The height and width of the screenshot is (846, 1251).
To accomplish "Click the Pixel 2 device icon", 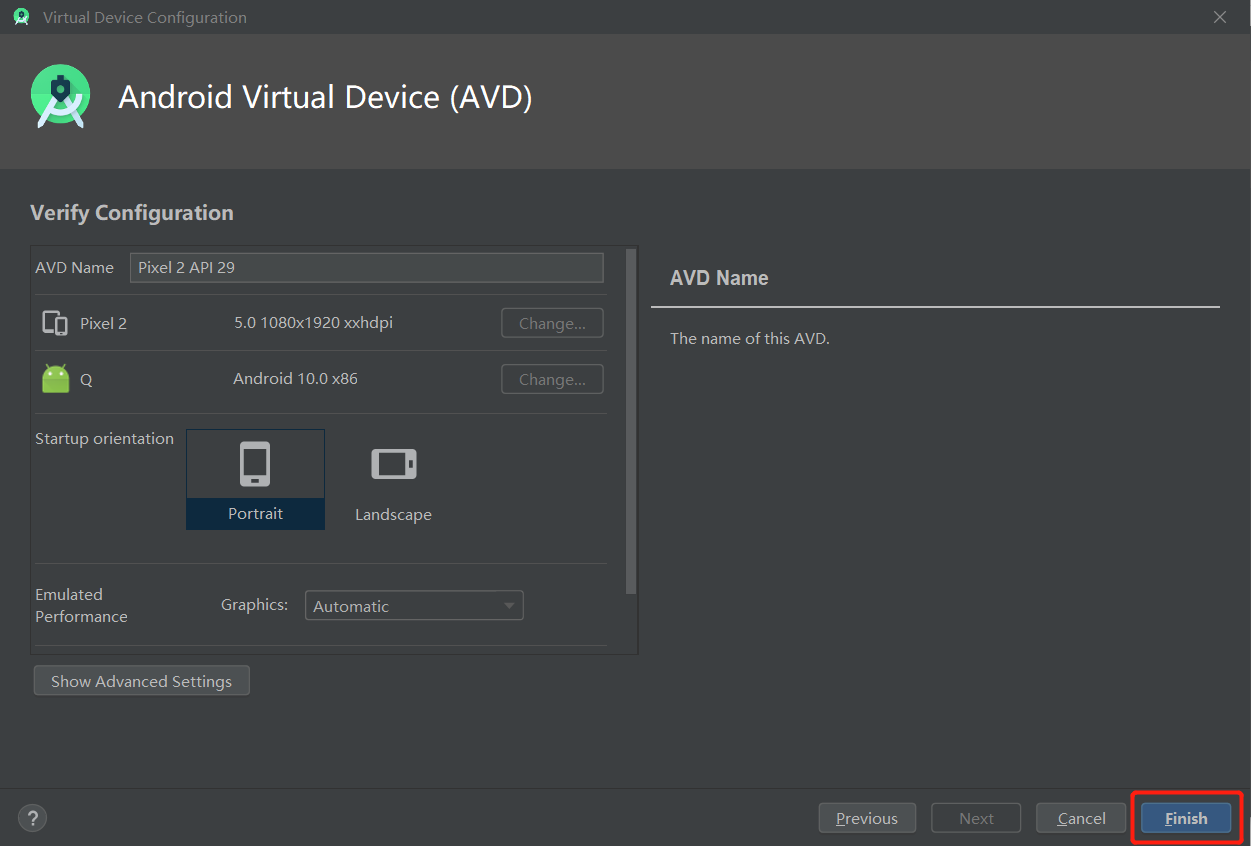I will [x=55, y=323].
